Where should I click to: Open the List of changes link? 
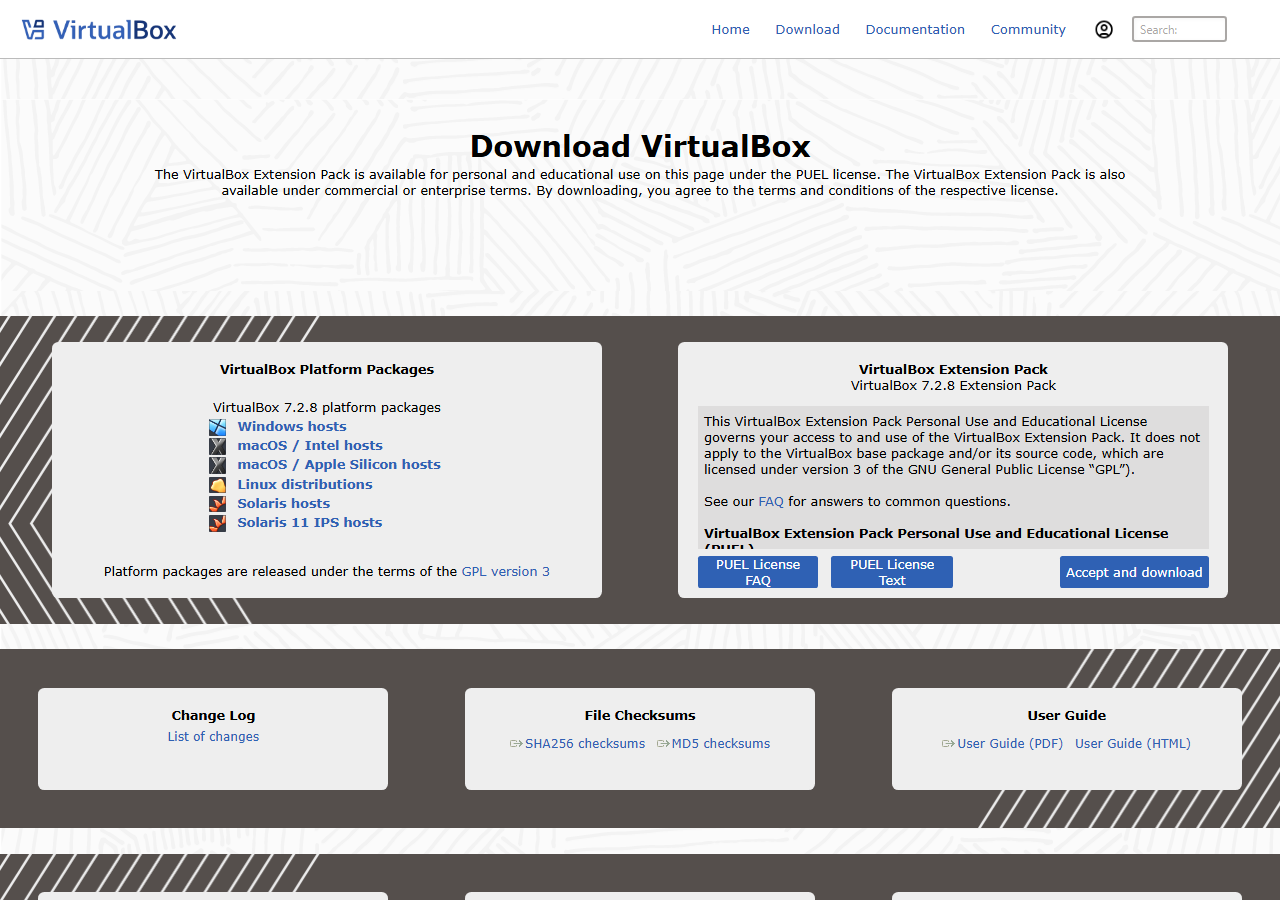(x=213, y=736)
